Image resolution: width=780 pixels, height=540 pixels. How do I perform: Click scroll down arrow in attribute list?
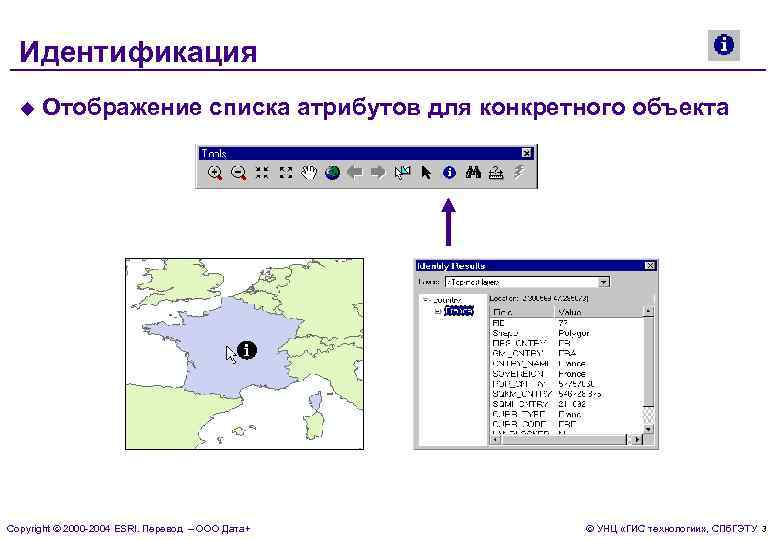[649, 429]
